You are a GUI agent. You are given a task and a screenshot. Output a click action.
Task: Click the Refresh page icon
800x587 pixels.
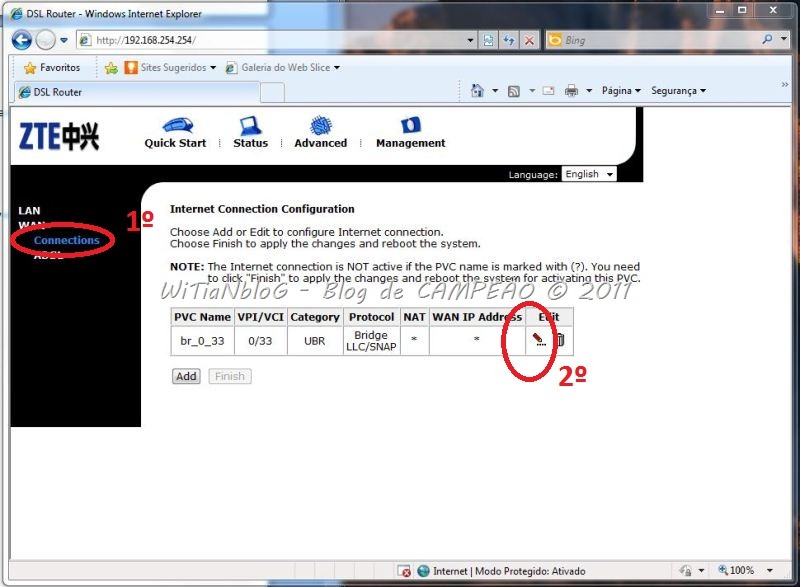click(x=509, y=40)
